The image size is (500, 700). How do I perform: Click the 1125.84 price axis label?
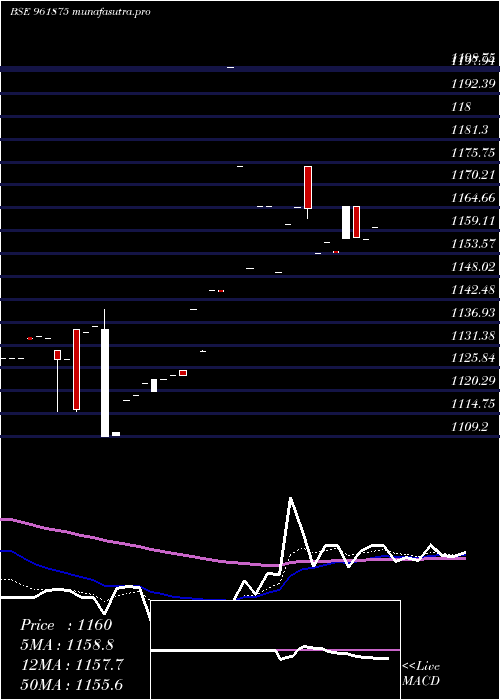(473, 358)
